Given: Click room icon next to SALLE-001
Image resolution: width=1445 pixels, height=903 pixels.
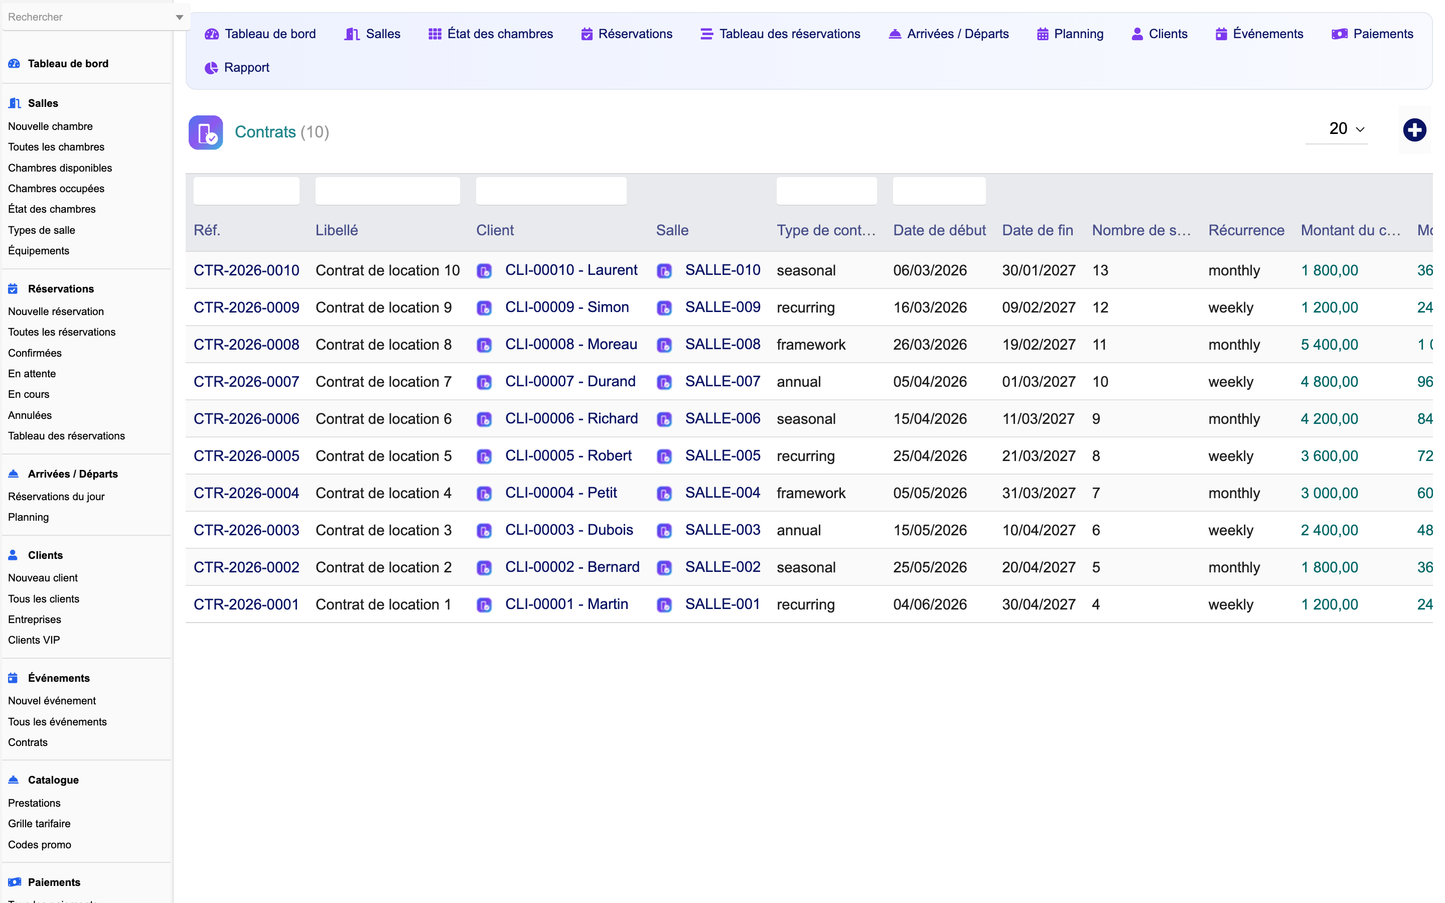Looking at the screenshot, I should tap(664, 605).
